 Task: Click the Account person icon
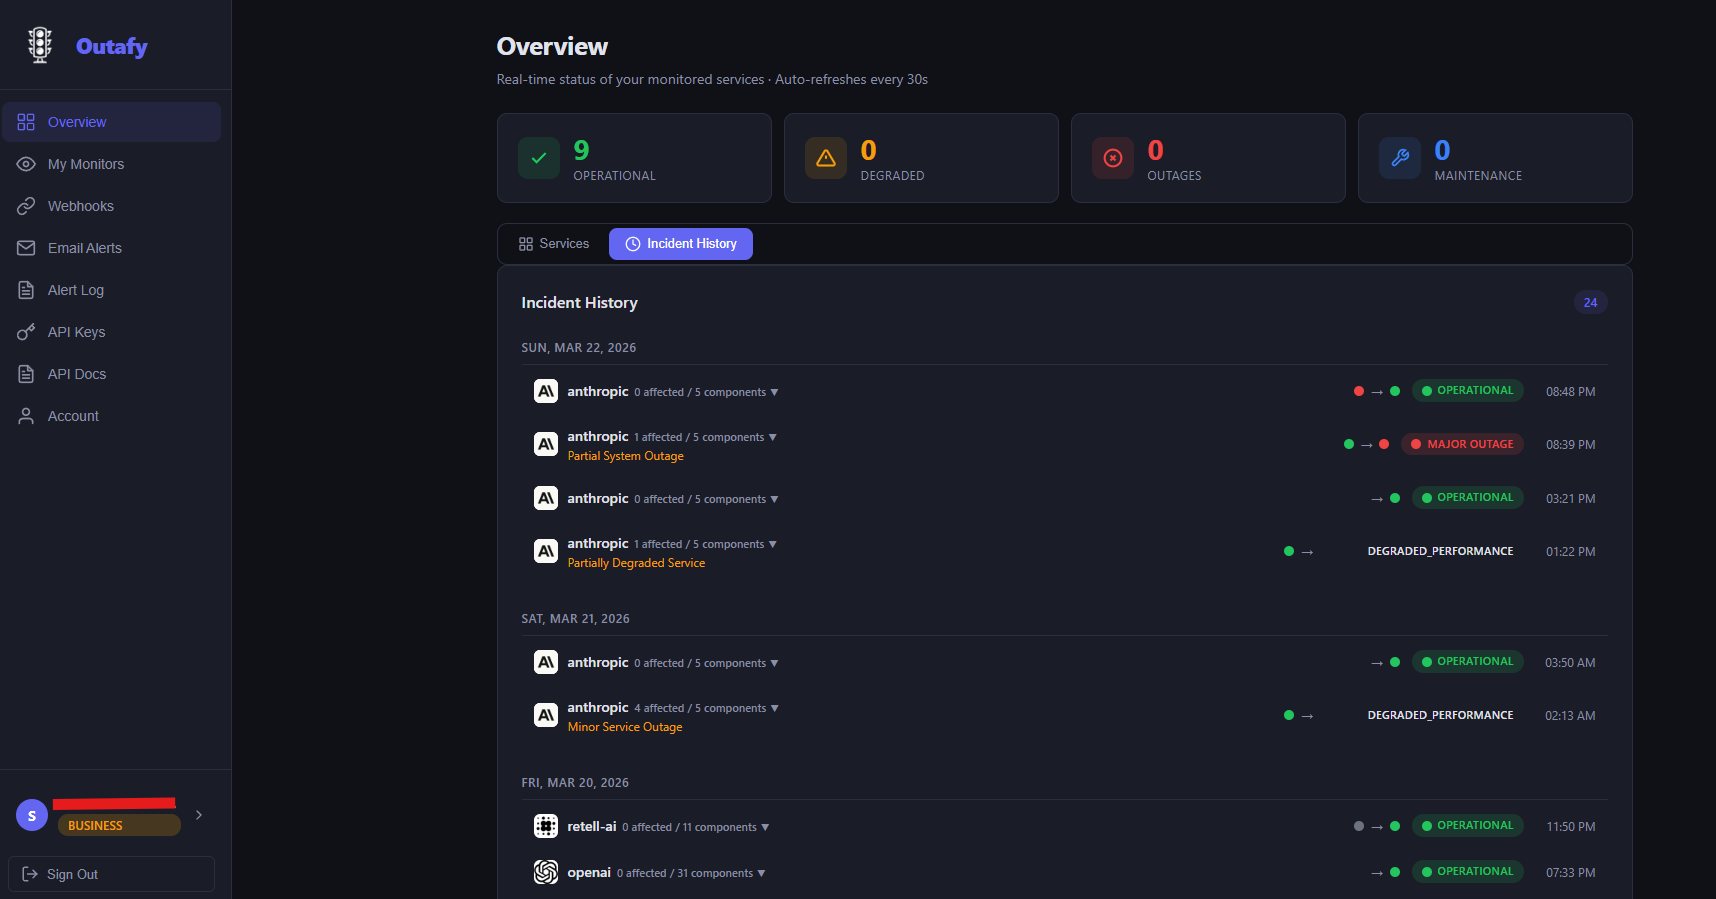pos(26,416)
